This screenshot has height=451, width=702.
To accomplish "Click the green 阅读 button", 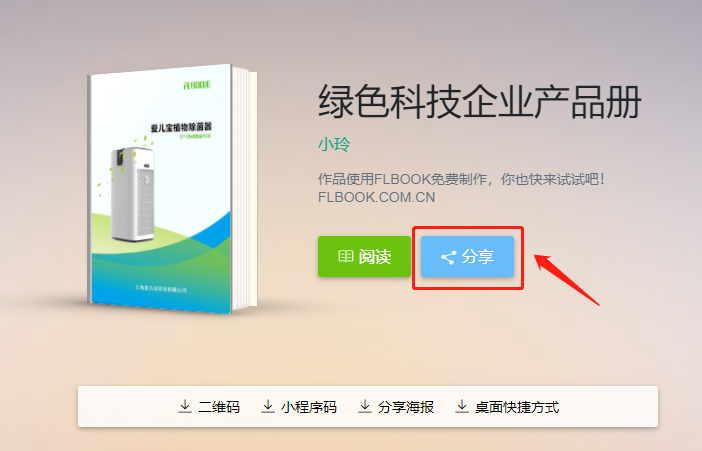I will [x=364, y=257].
